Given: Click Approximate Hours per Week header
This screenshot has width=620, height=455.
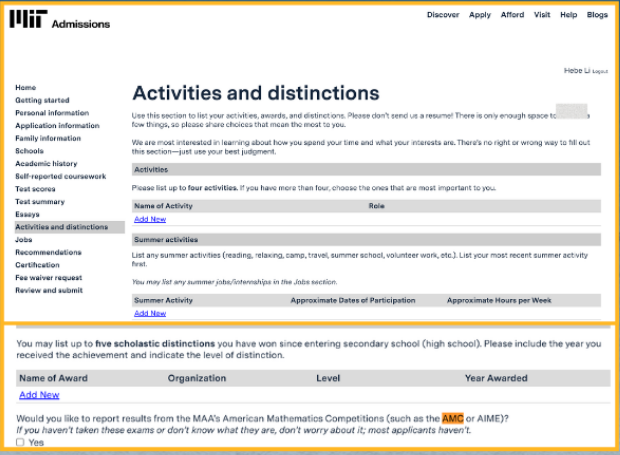Looking at the screenshot, I should tap(499, 300).
